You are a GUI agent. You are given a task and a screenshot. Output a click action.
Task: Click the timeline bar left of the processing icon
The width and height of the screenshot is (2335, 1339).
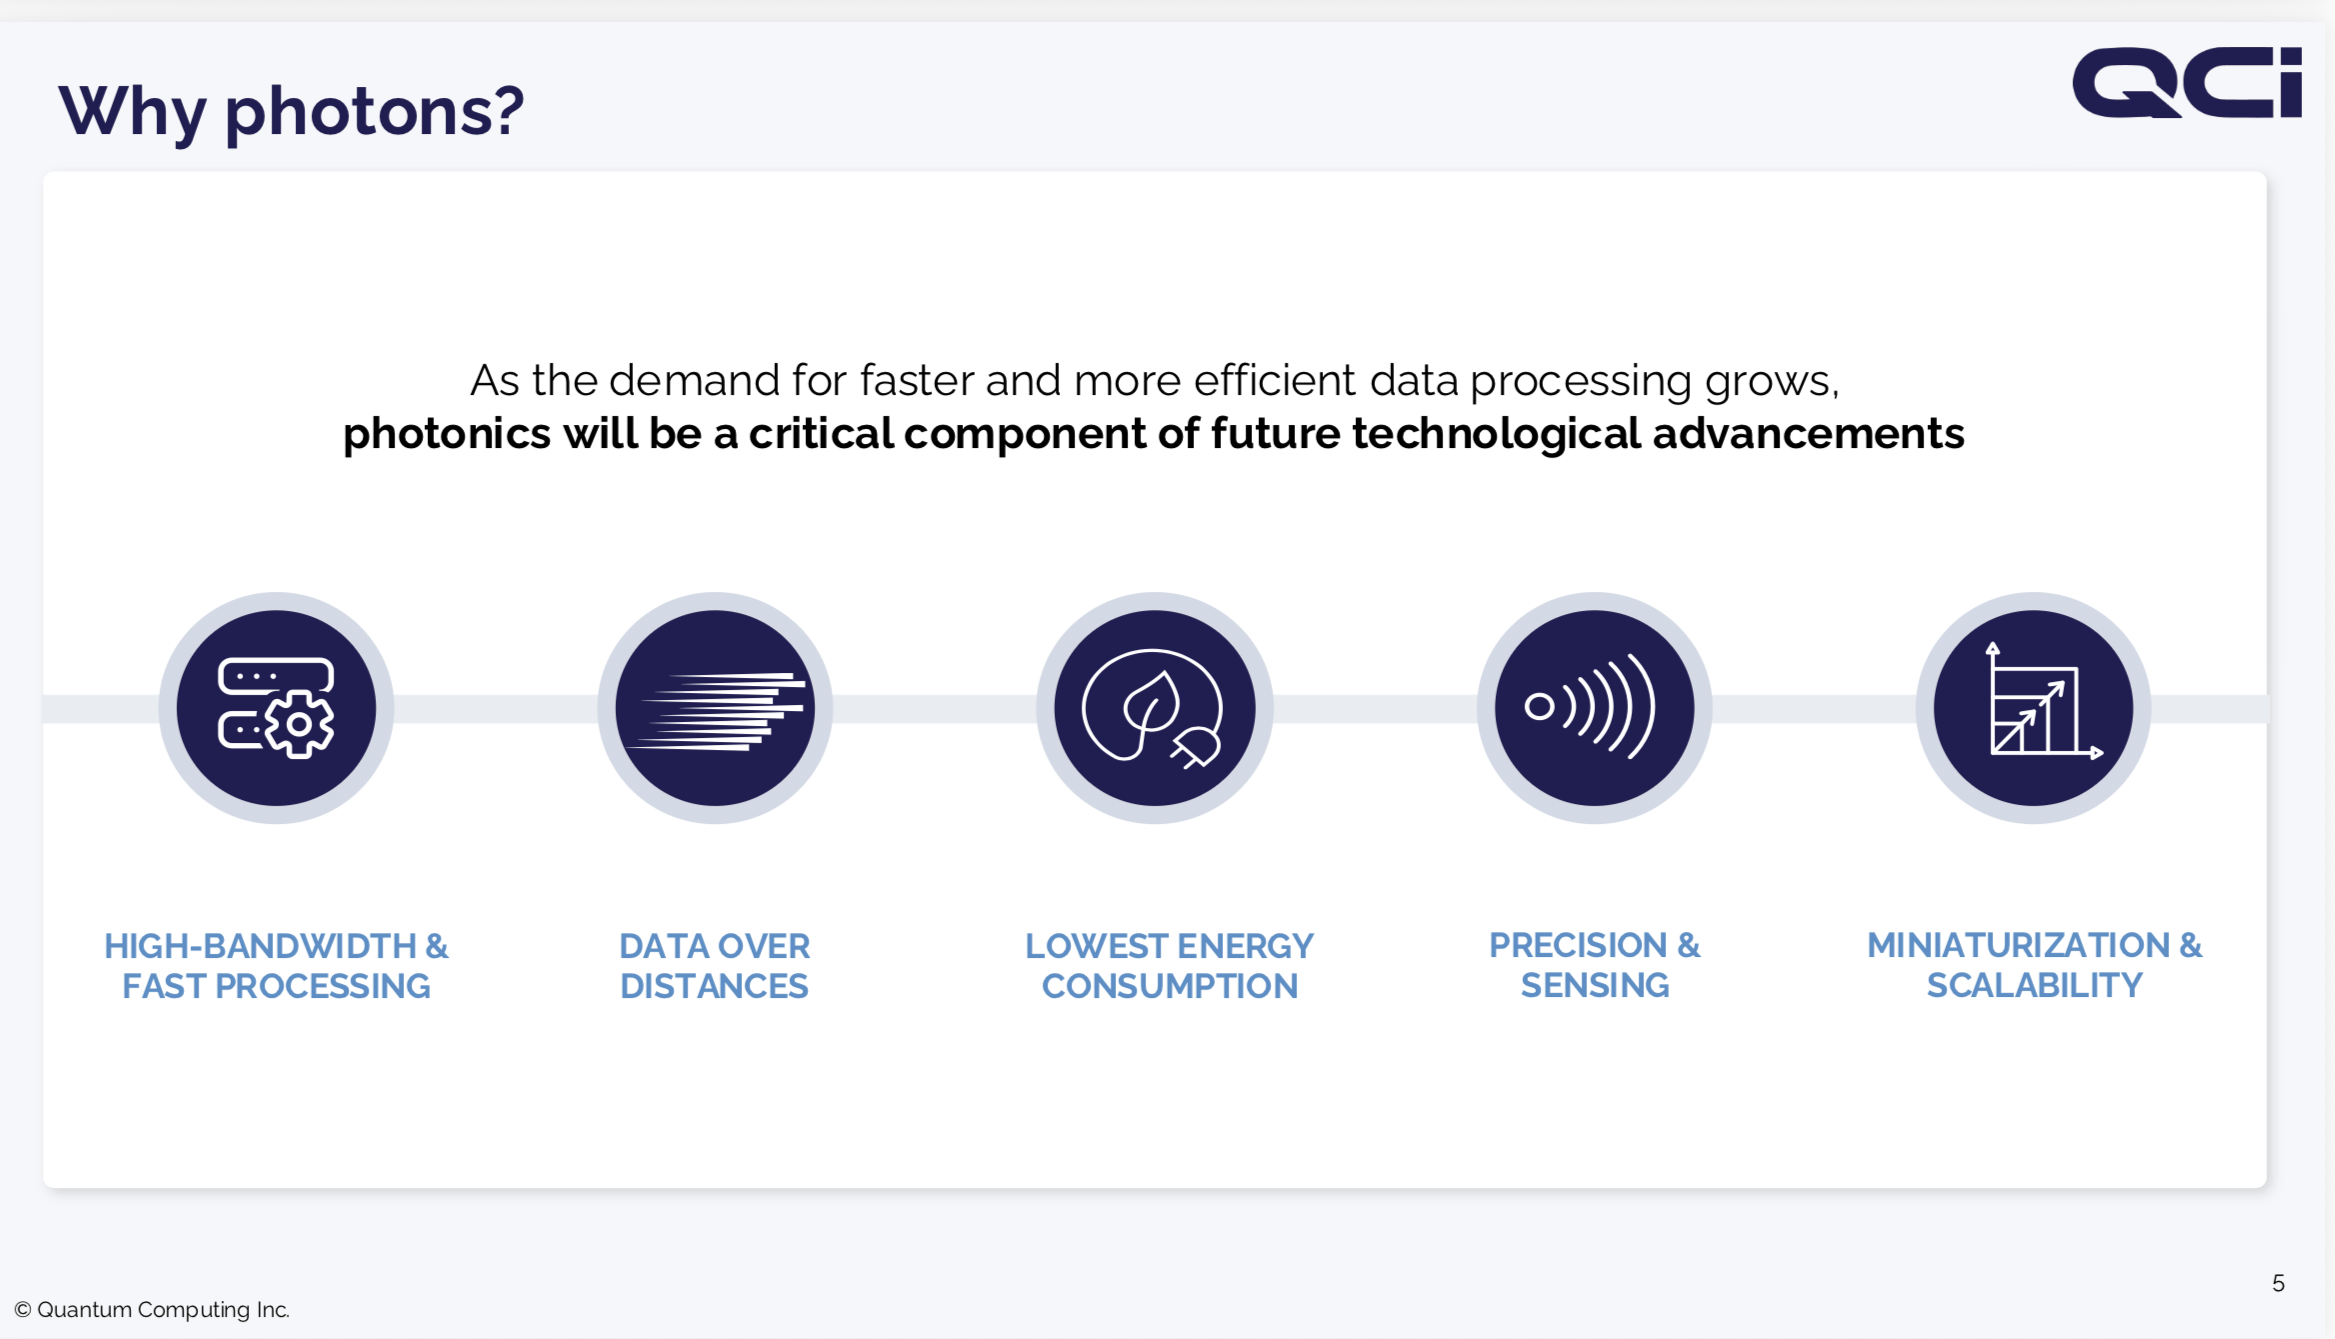[100, 708]
